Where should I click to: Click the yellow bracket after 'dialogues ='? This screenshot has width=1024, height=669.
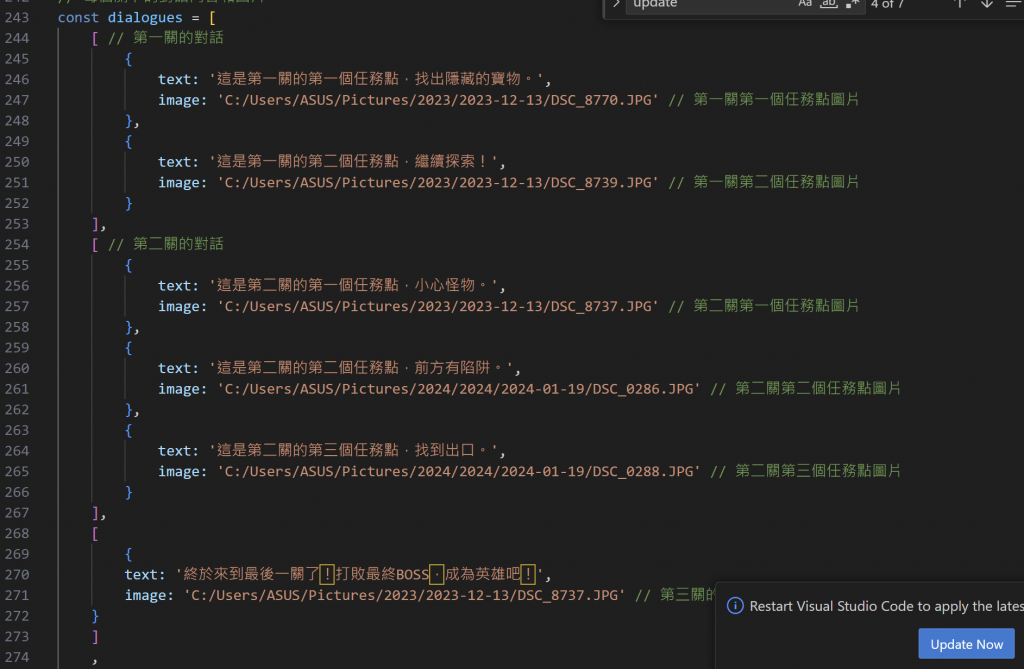(212, 18)
